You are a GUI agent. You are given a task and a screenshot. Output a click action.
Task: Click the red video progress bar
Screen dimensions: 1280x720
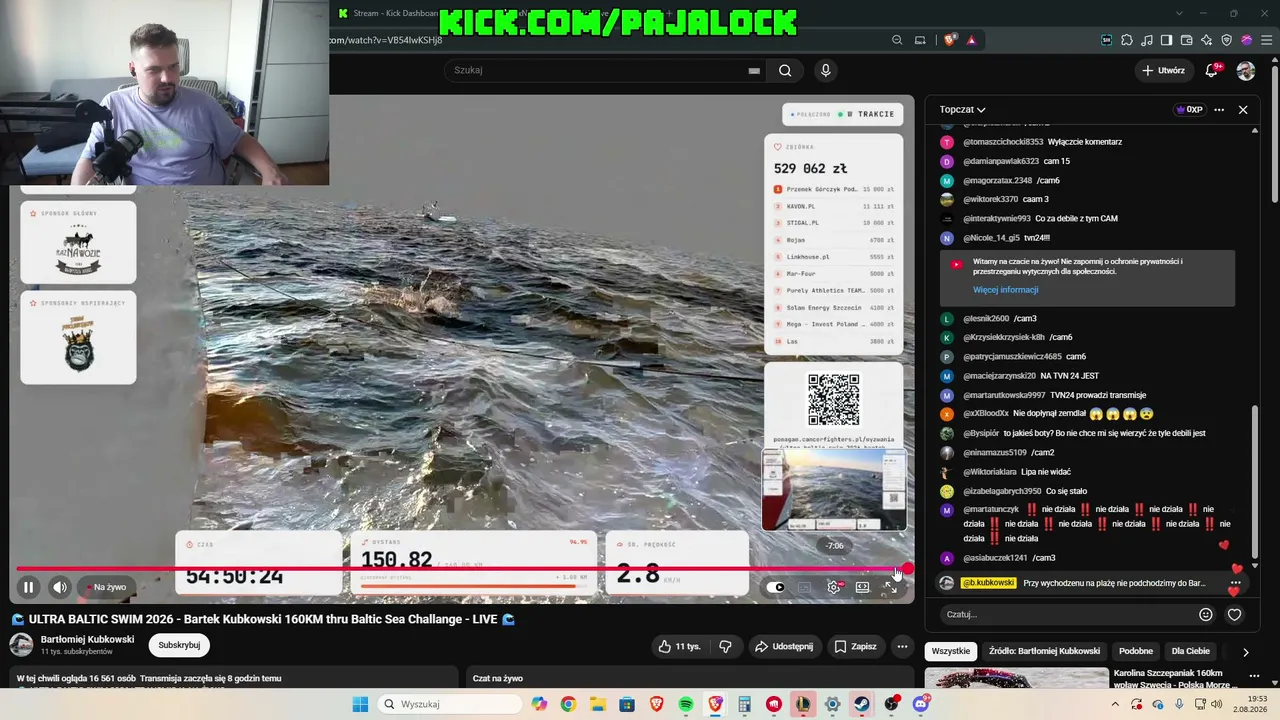tap(460, 570)
